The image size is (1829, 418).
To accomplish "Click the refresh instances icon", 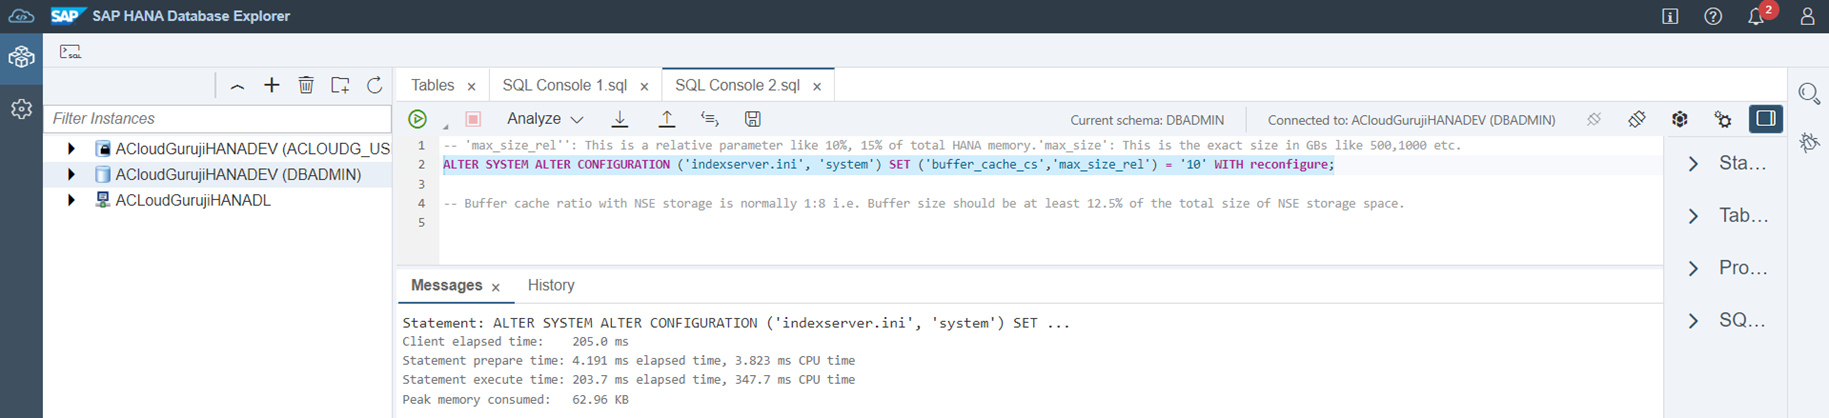I will click(374, 86).
